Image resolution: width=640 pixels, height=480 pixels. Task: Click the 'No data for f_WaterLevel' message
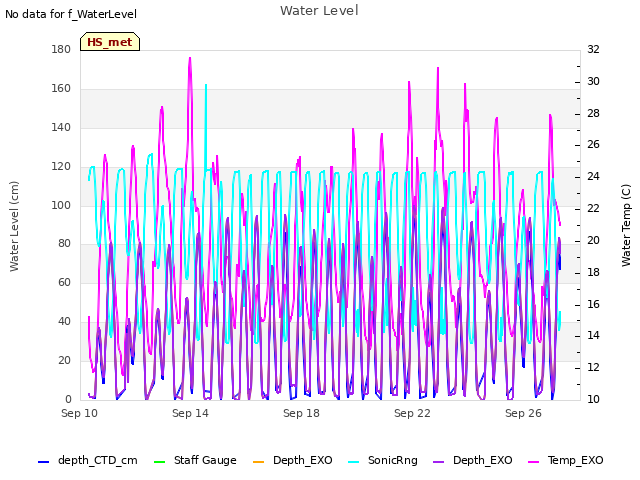71,14
